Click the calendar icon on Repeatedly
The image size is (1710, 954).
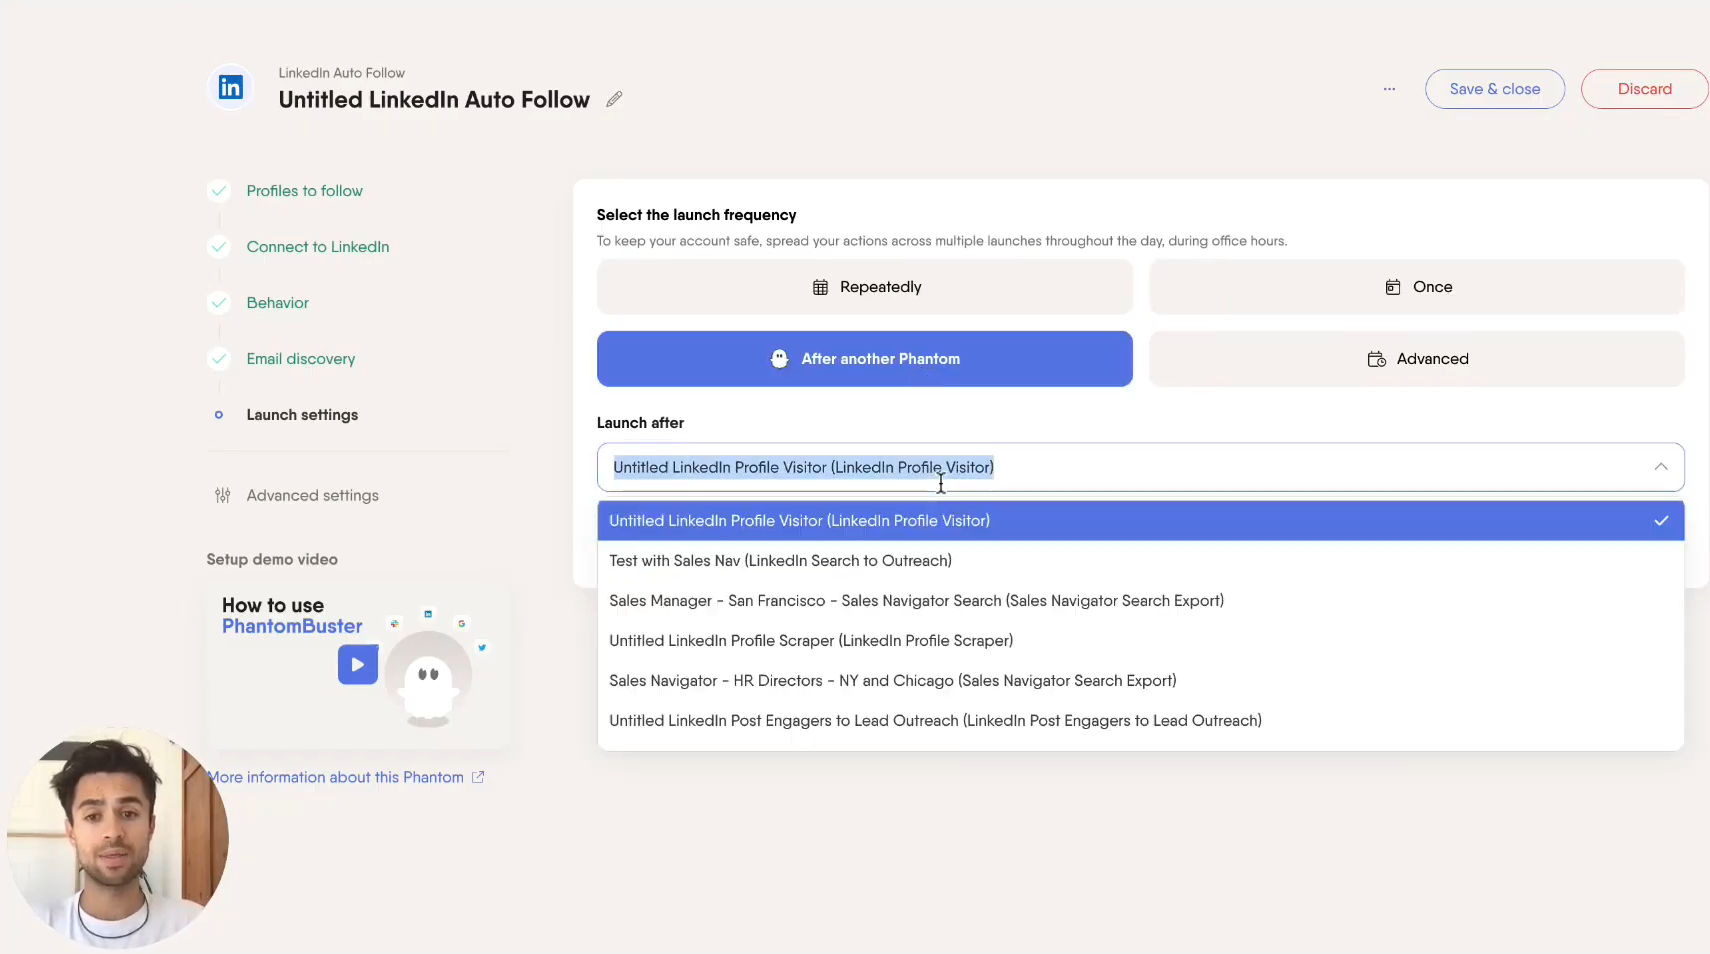click(x=820, y=288)
